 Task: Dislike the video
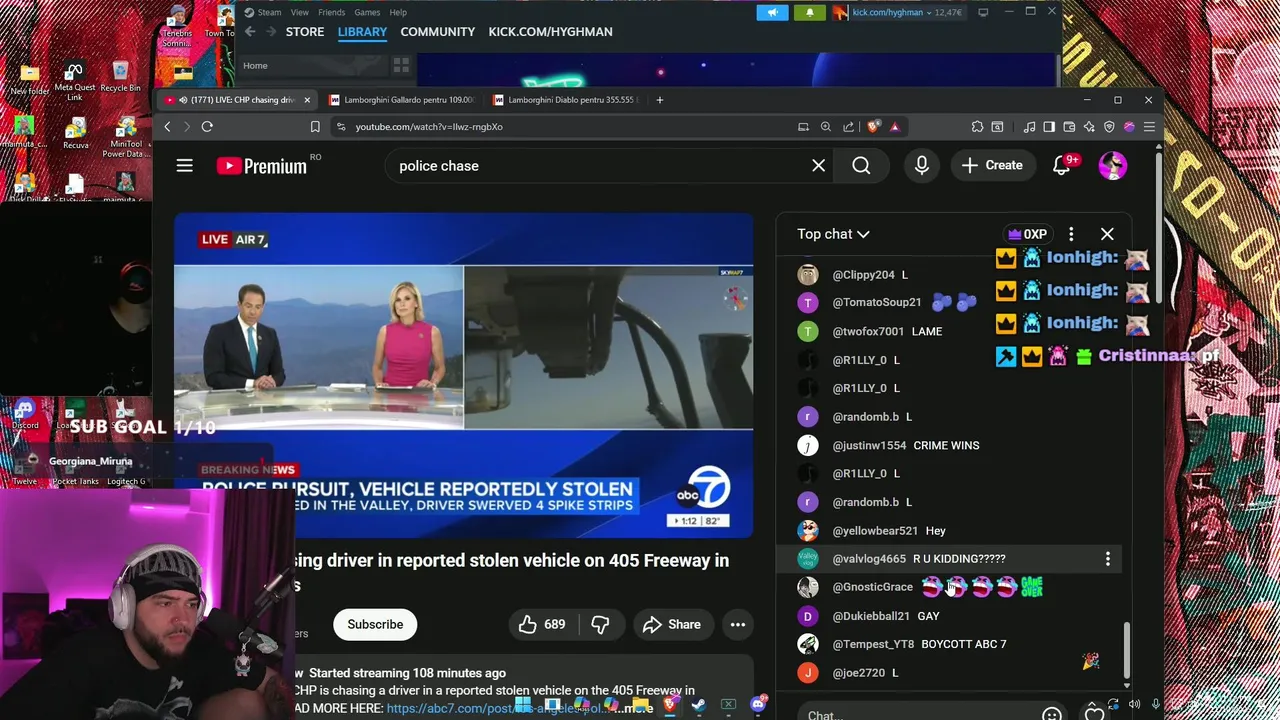tap(600, 624)
